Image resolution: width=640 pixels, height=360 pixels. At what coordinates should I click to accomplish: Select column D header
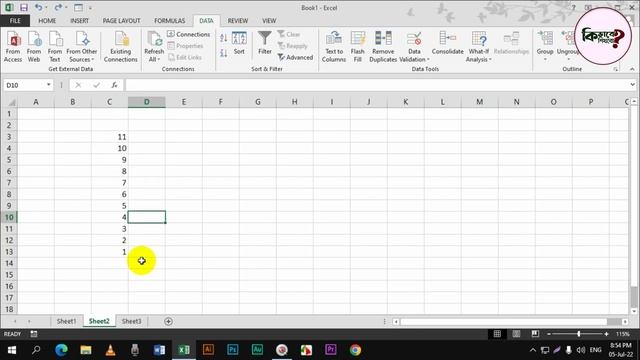(x=147, y=102)
